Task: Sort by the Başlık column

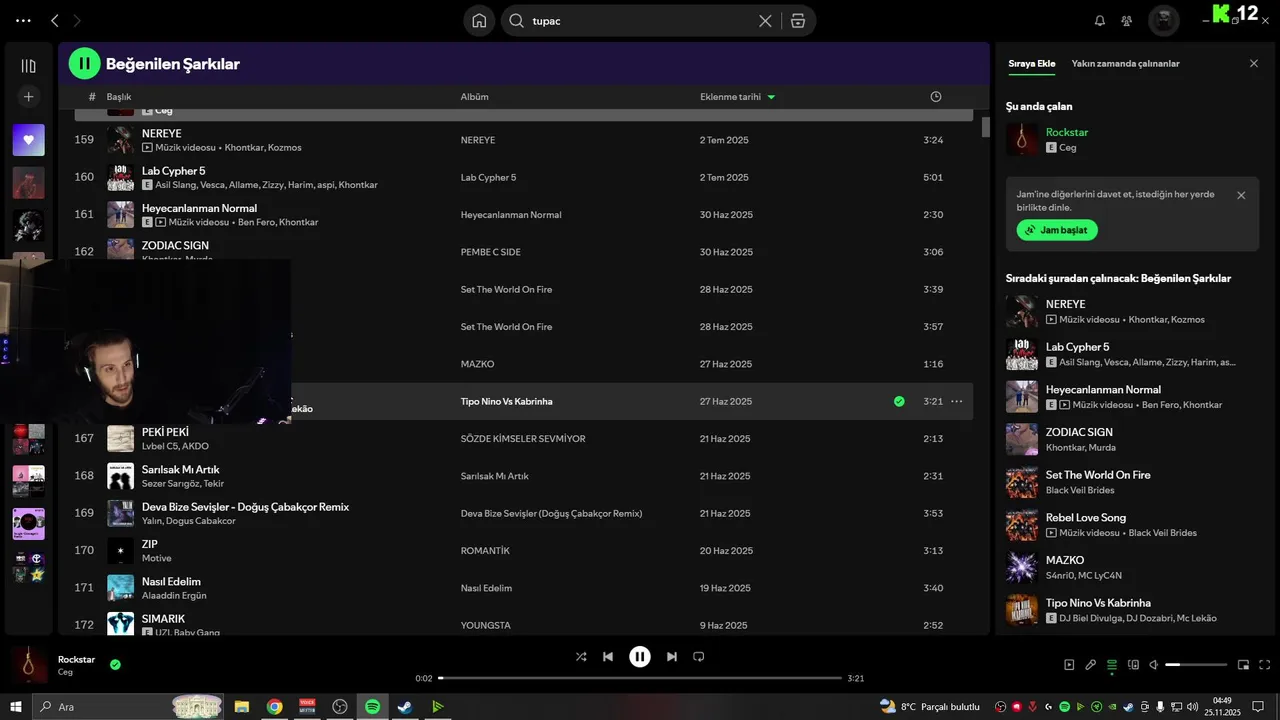Action: [119, 97]
